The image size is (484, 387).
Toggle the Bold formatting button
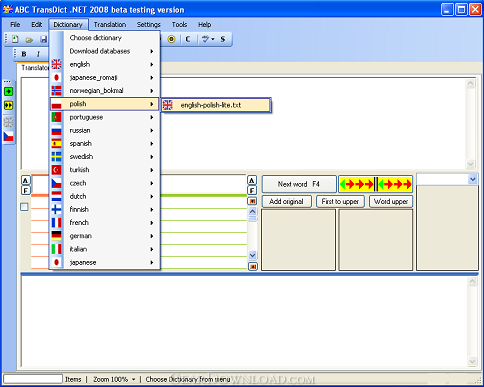click(x=24, y=54)
